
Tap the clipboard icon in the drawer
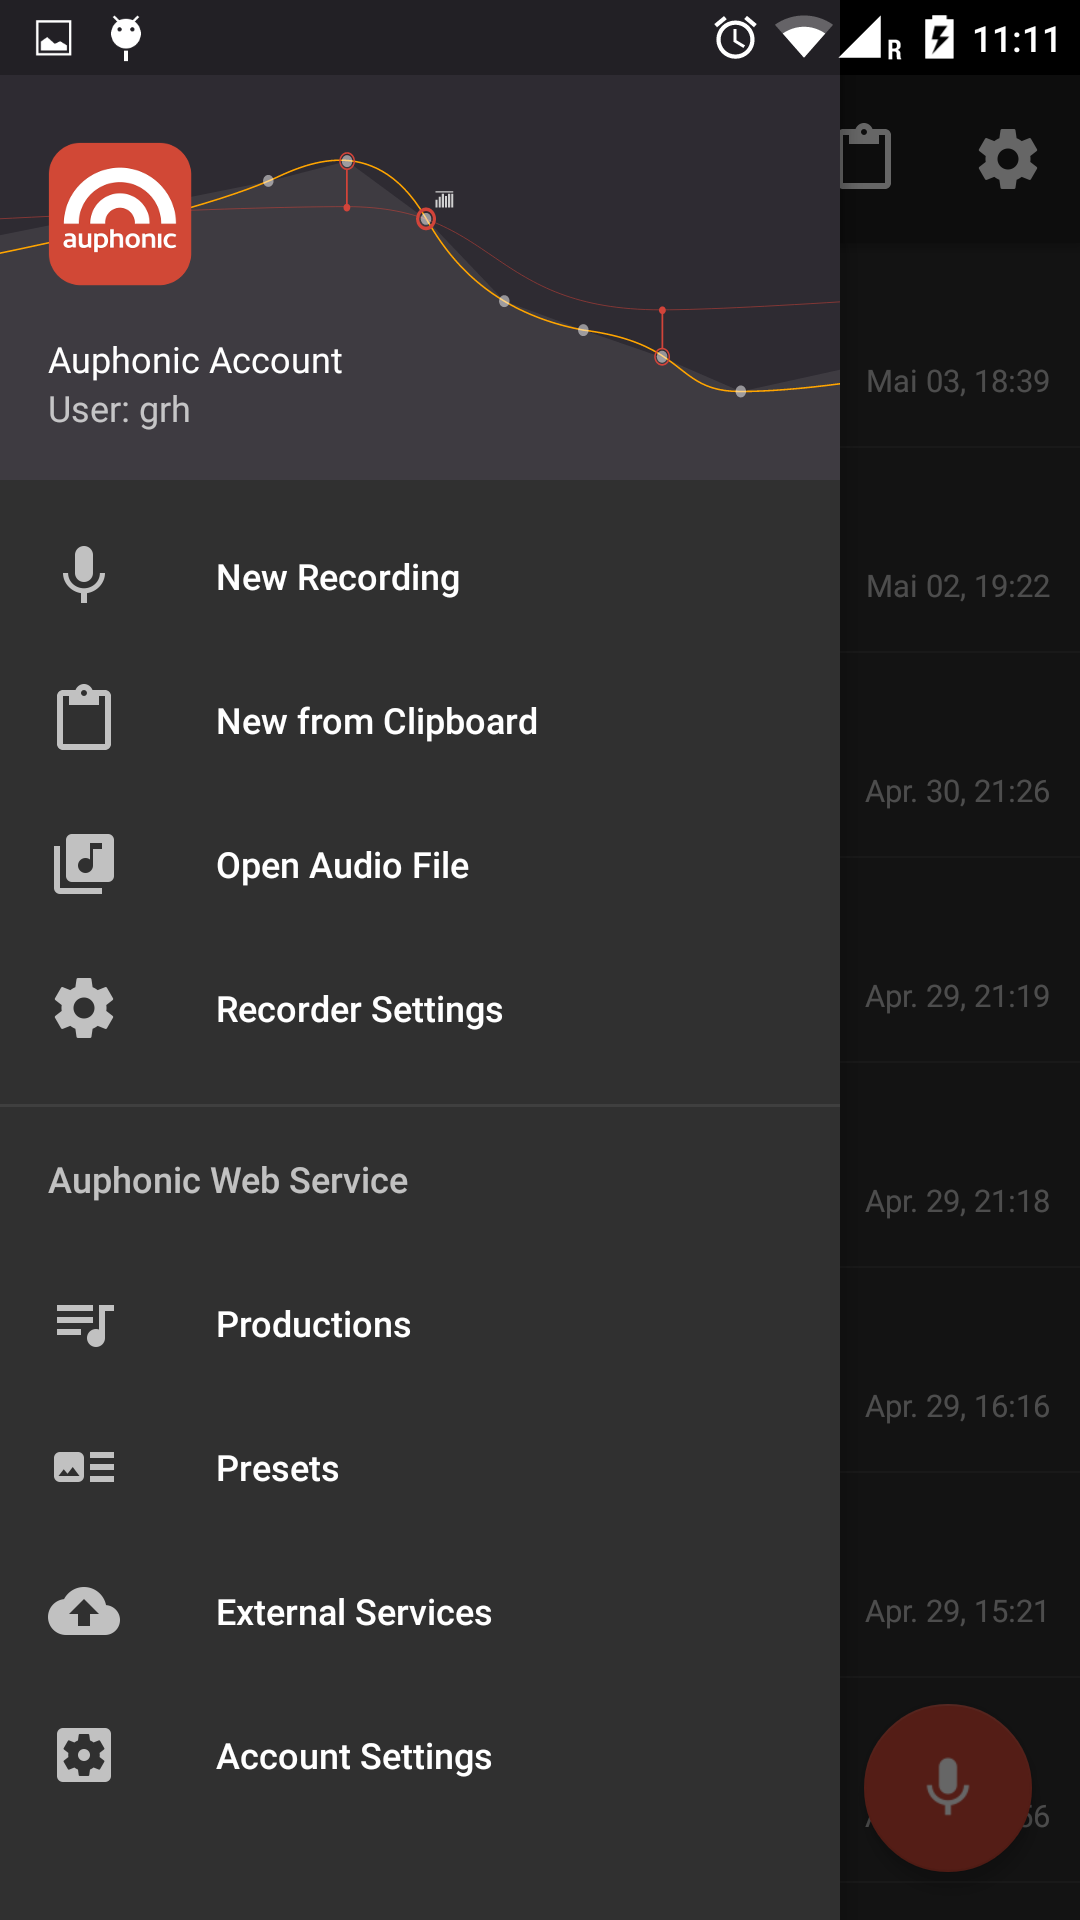point(84,719)
